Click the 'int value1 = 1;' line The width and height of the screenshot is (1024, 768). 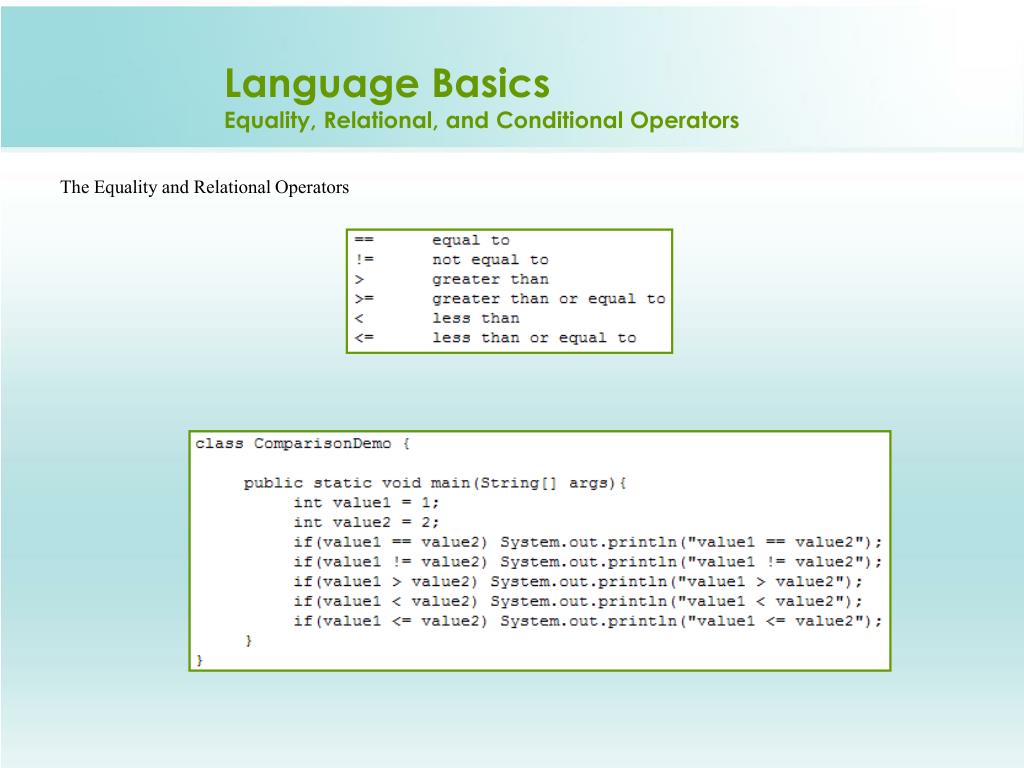click(x=366, y=503)
